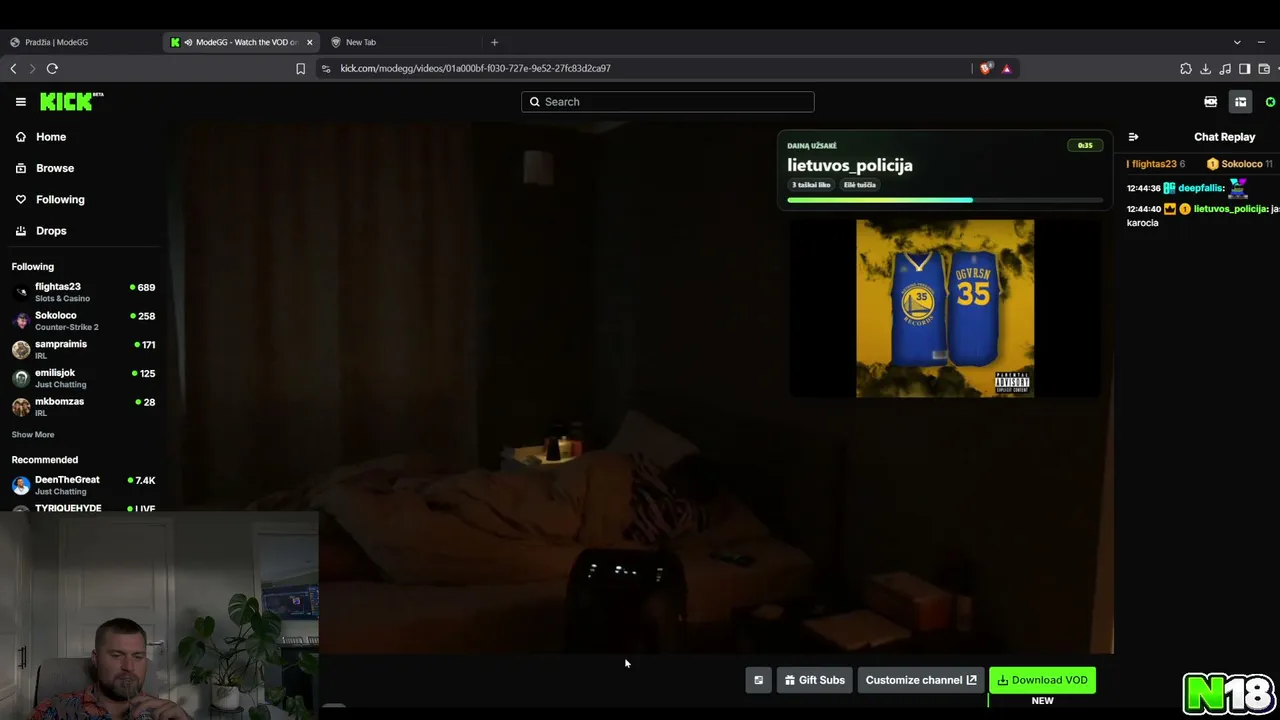Click emilisjok avatar in Following list

pos(21,378)
